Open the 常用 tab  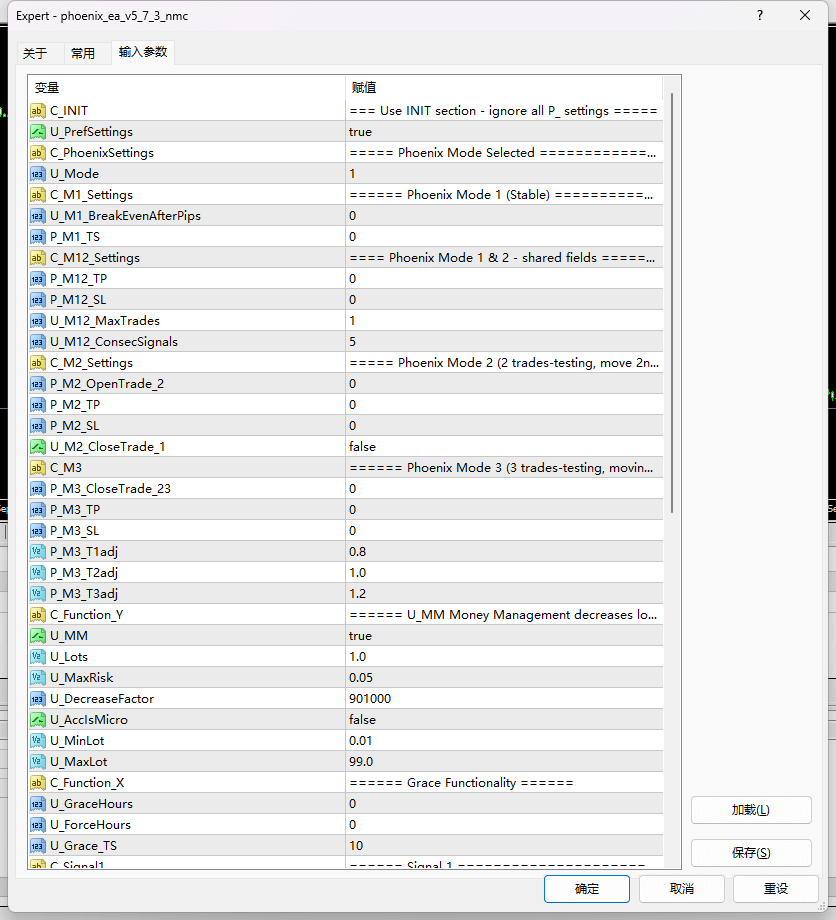83,53
